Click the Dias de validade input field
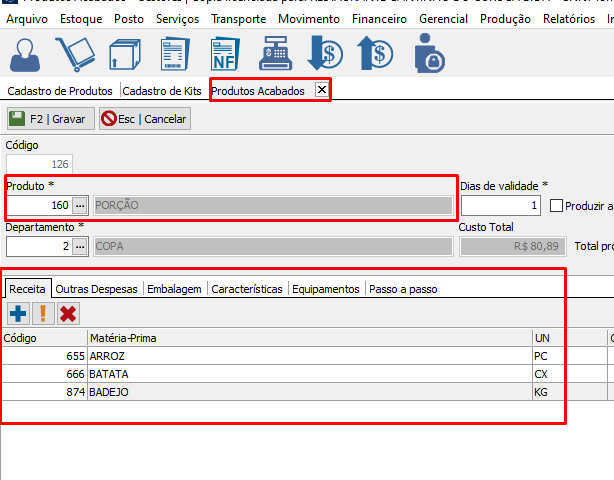This screenshot has width=614, height=480. click(x=500, y=205)
